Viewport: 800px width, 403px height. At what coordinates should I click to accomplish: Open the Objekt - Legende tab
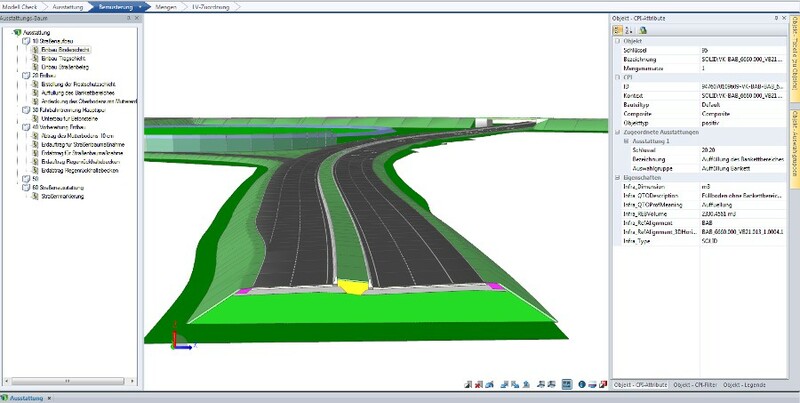(x=748, y=384)
